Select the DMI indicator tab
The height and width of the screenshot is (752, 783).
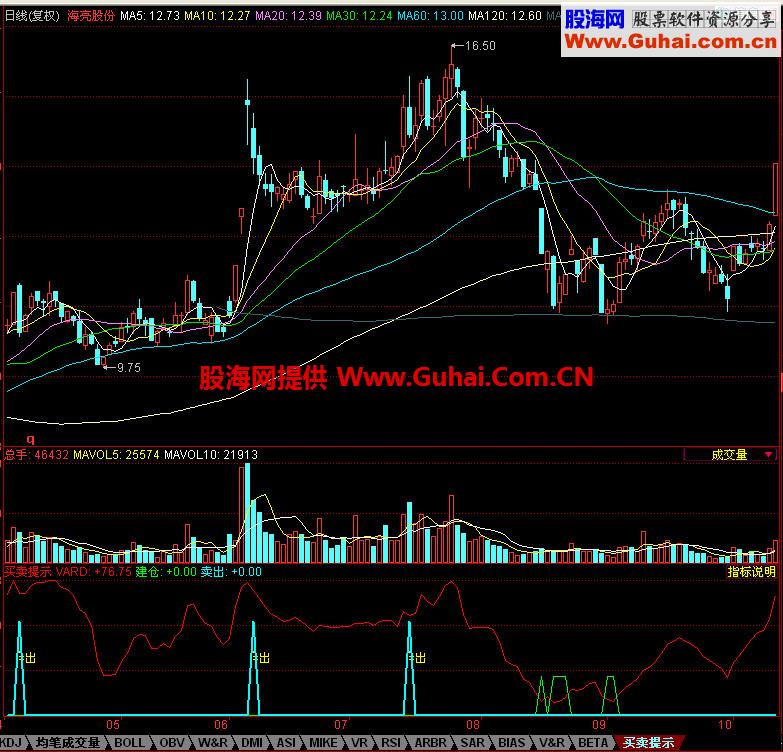click(x=252, y=743)
